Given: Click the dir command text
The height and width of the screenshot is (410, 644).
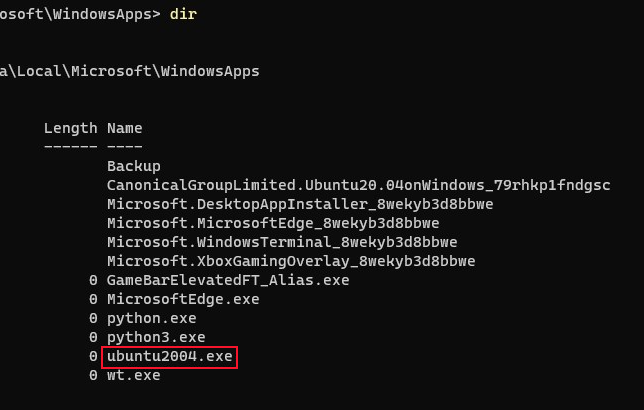Looking at the screenshot, I should click(183, 14).
